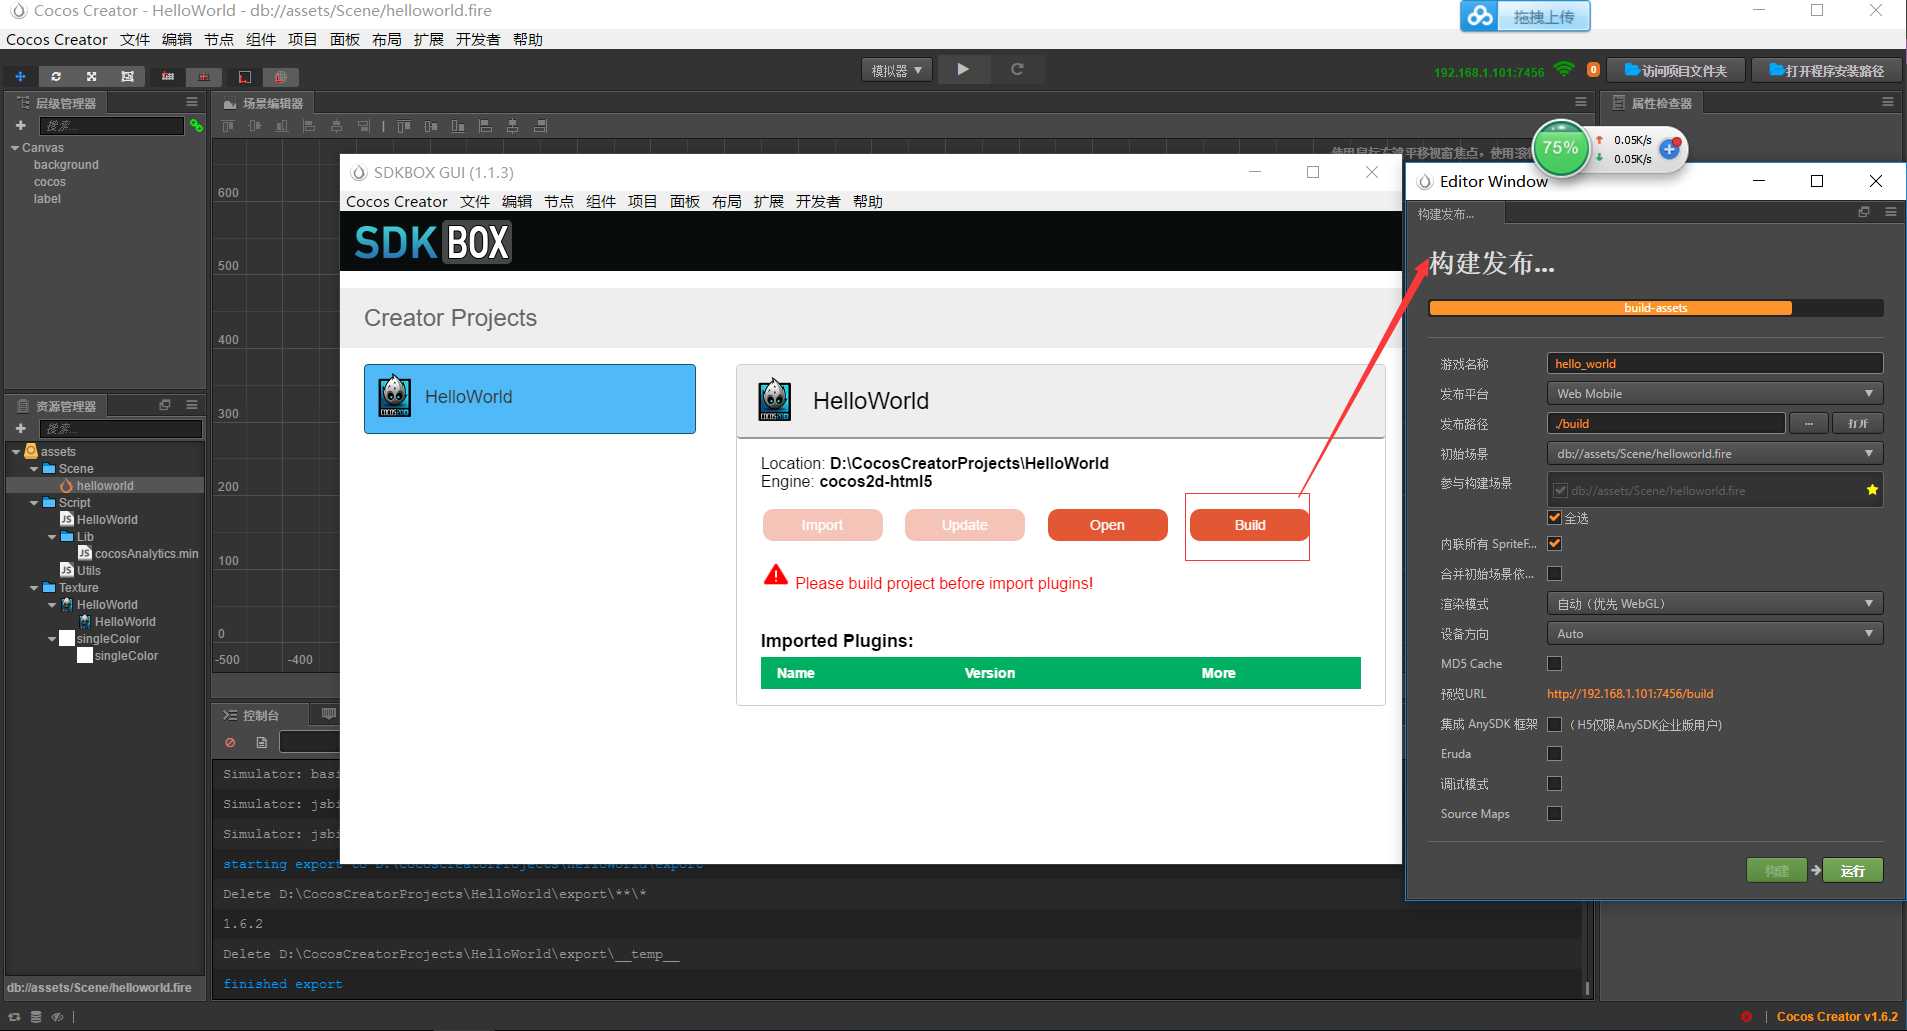Open the inspector panel menu icon

click(x=1888, y=102)
